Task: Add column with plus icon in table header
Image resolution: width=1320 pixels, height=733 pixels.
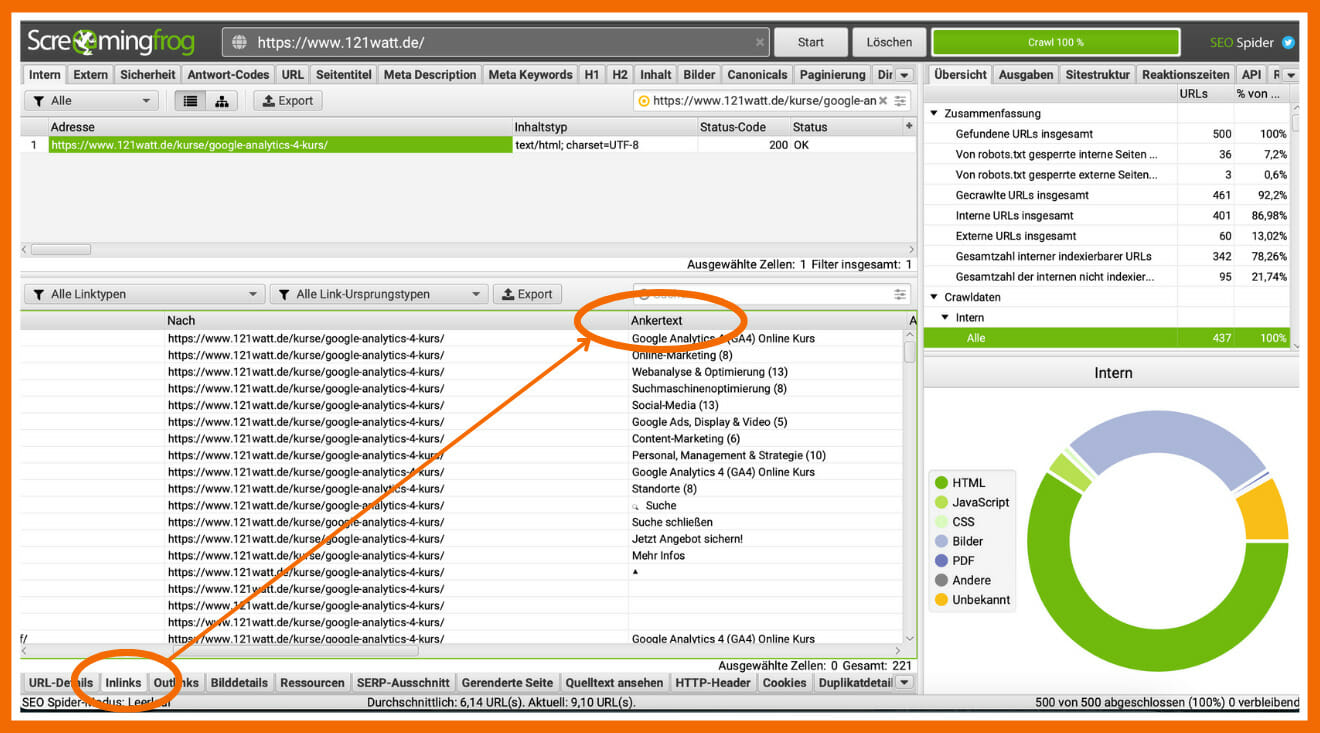Action: click(909, 126)
